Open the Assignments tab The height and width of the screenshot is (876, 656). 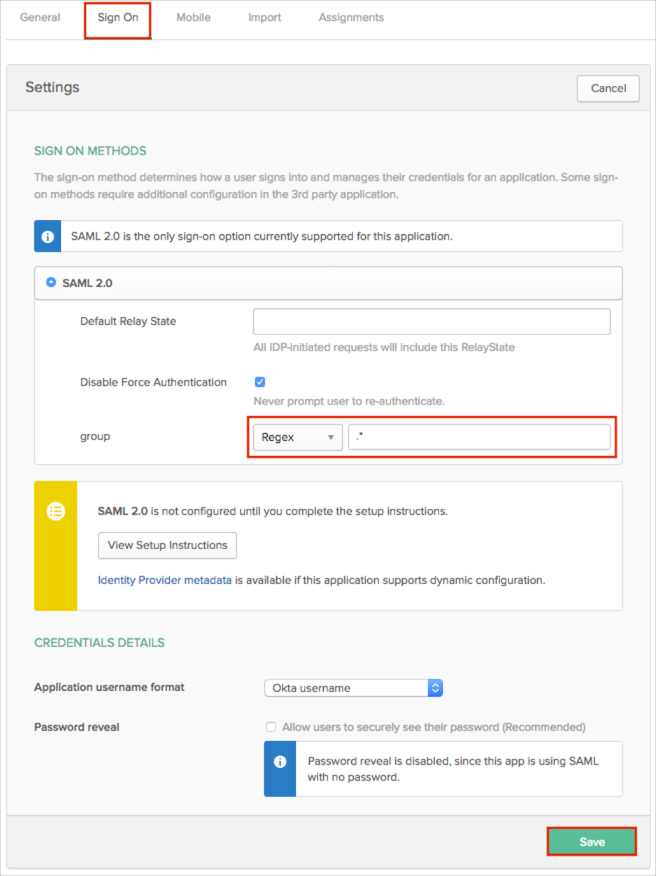(351, 18)
